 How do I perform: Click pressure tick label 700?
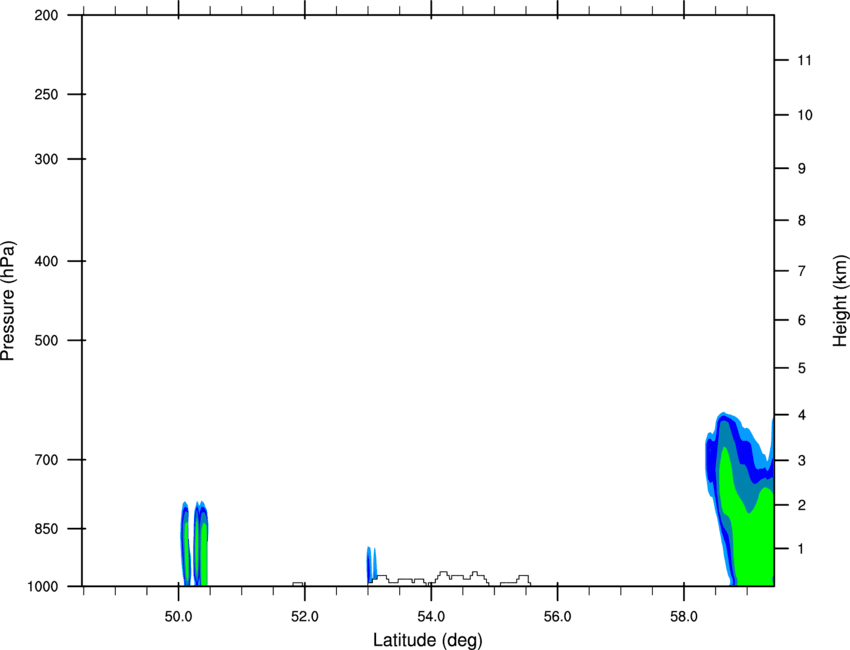(x=46, y=460)
